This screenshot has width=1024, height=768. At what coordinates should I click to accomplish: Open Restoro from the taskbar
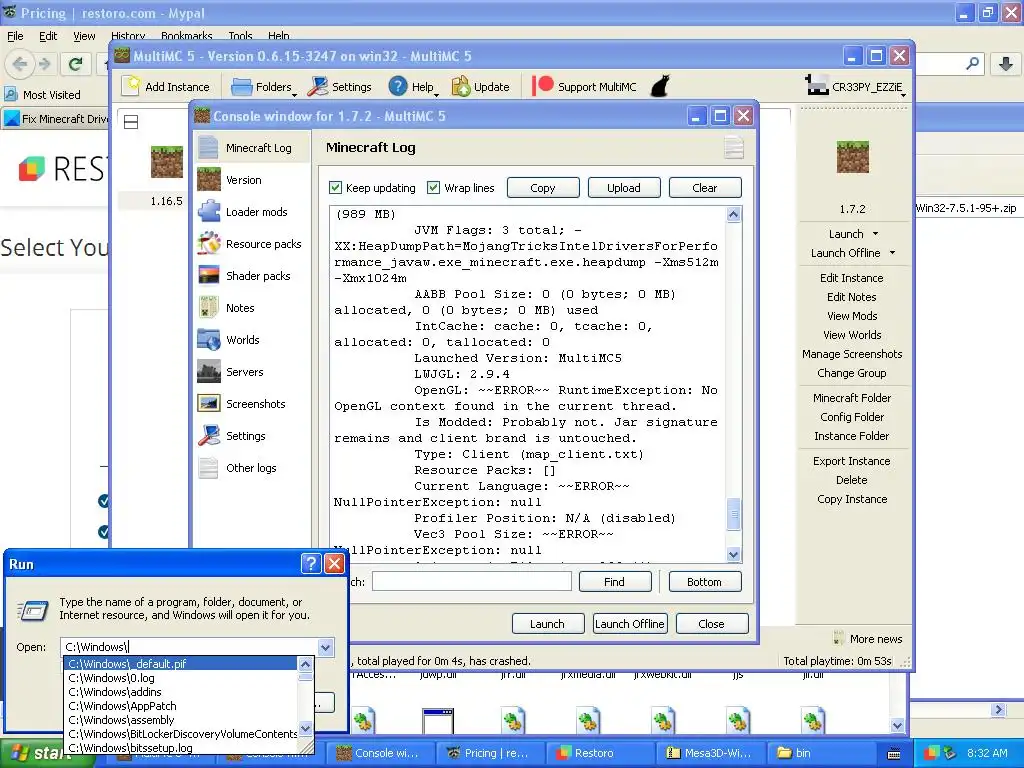[600, 753]
